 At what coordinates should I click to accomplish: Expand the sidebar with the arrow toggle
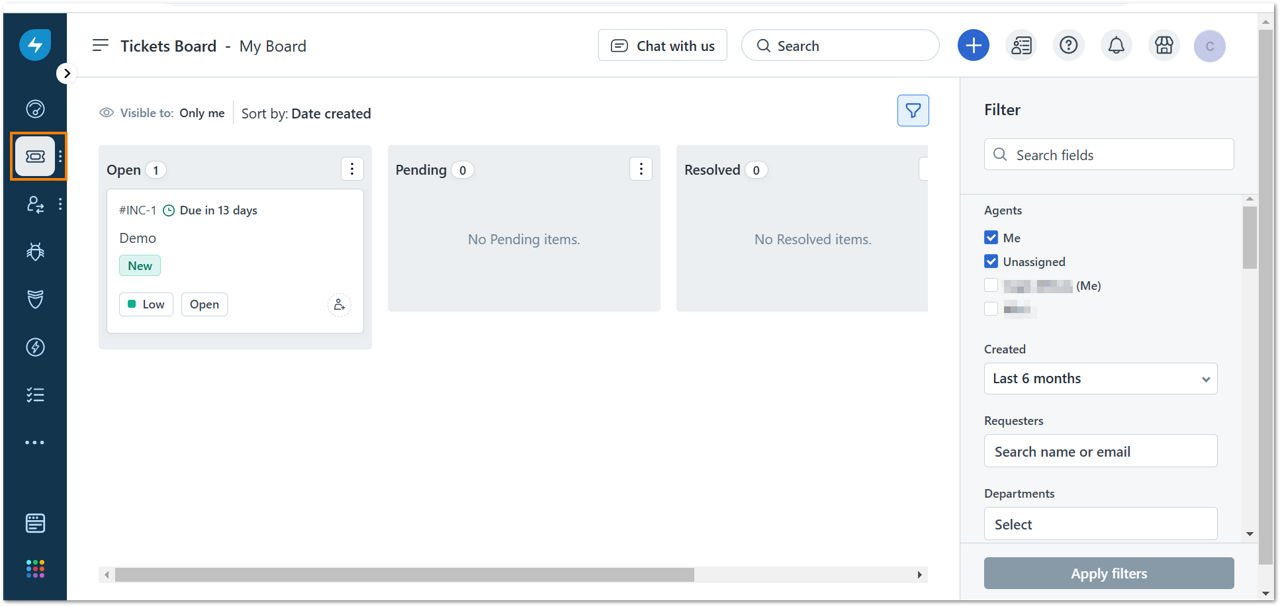point(66,73)
